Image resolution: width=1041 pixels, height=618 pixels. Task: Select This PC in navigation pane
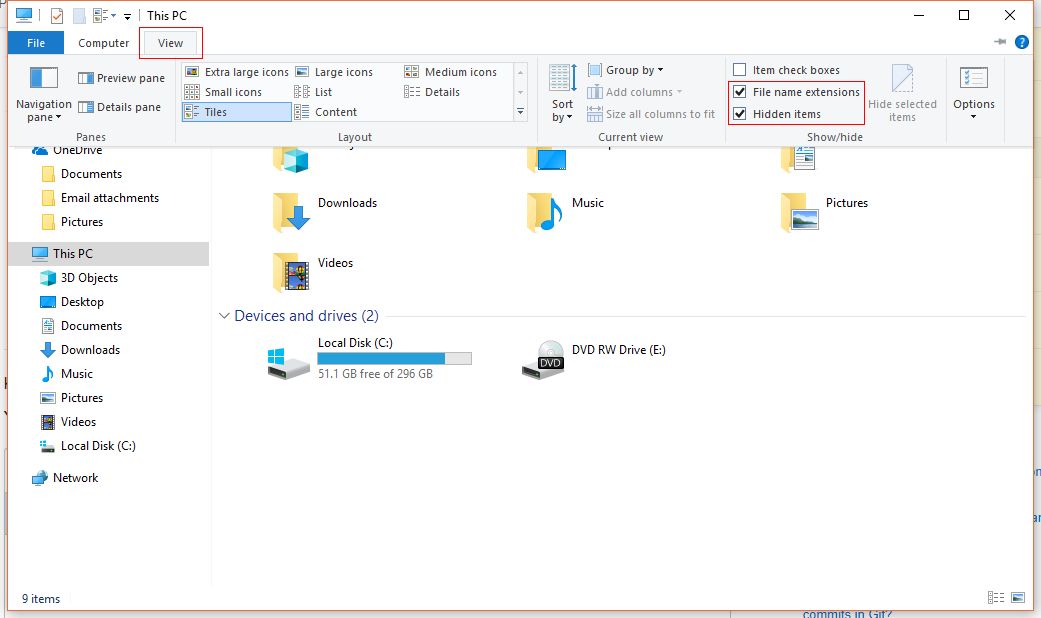pyautogui.click(x=108, y=254)
